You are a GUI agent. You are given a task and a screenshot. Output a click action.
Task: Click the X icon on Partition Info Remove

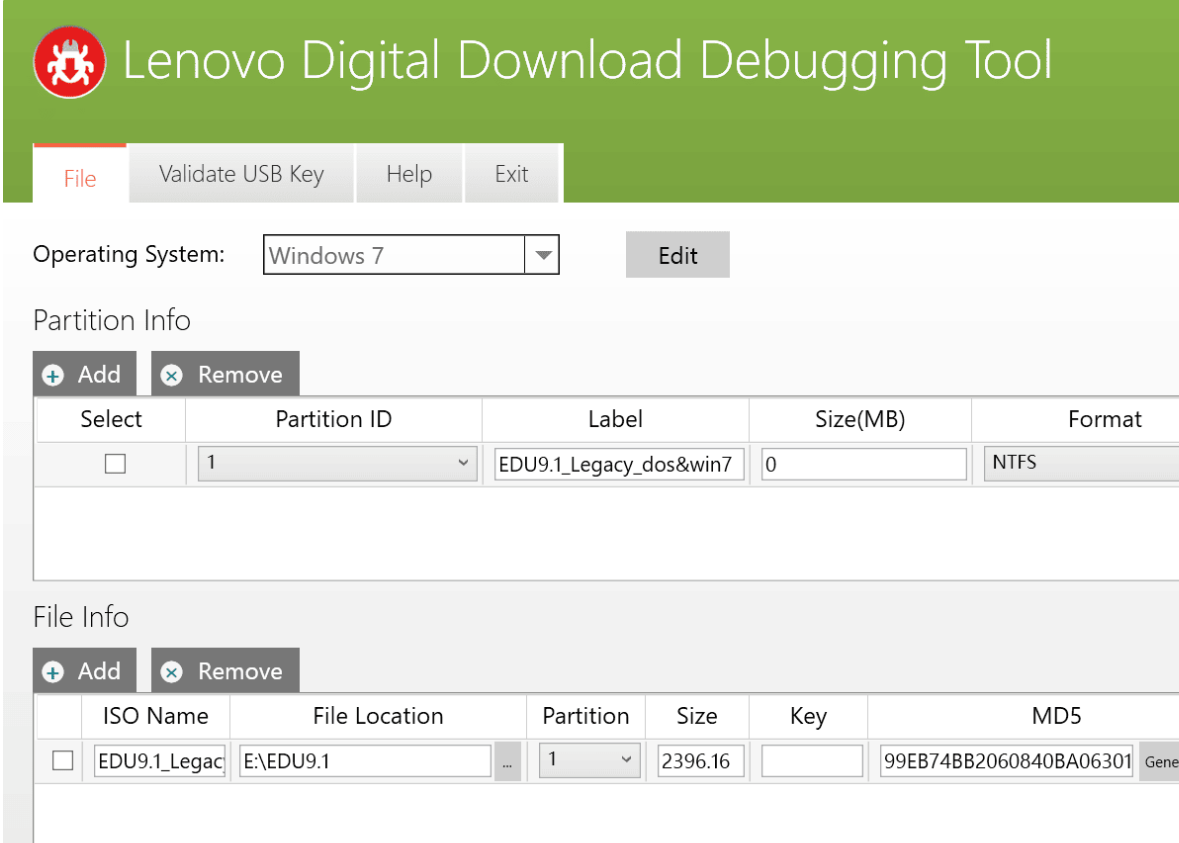pos(171,375)
